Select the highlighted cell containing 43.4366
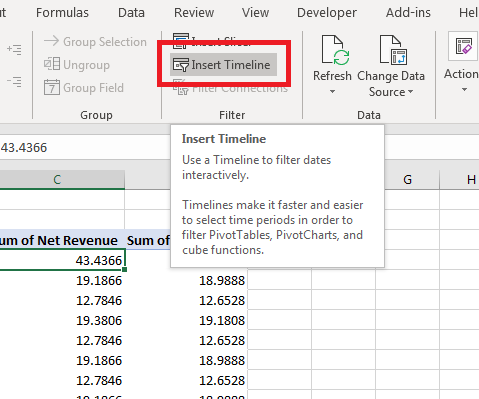 pyautogui.click(x=62, y=260)
